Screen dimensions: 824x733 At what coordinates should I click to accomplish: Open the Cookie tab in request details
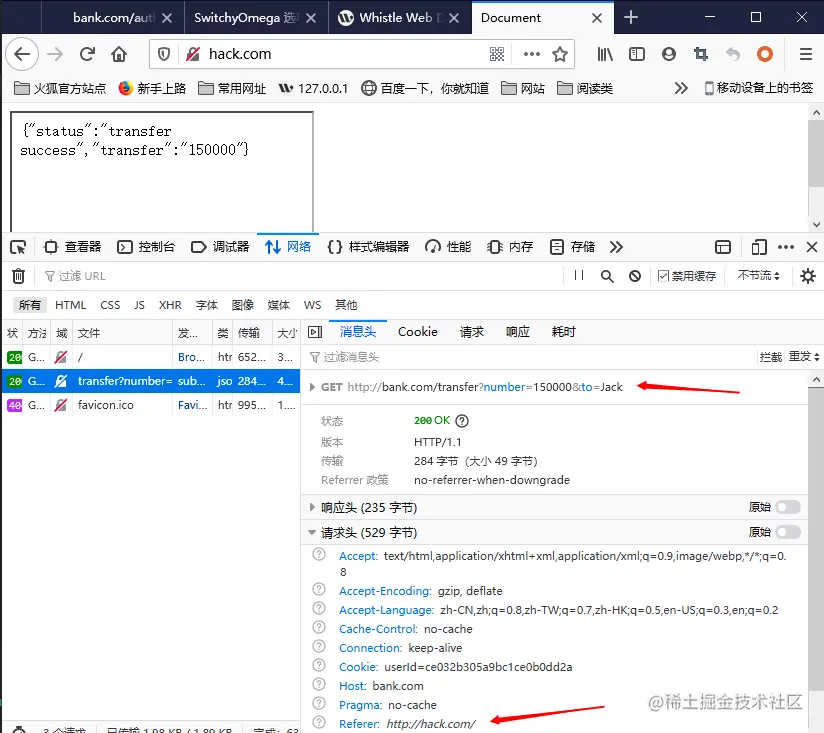418,332
